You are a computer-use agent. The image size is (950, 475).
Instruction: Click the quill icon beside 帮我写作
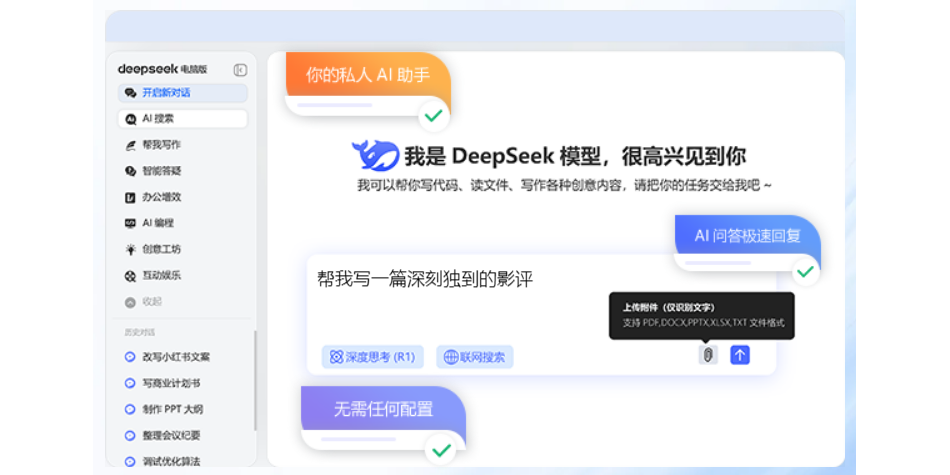tap(130, 145)
